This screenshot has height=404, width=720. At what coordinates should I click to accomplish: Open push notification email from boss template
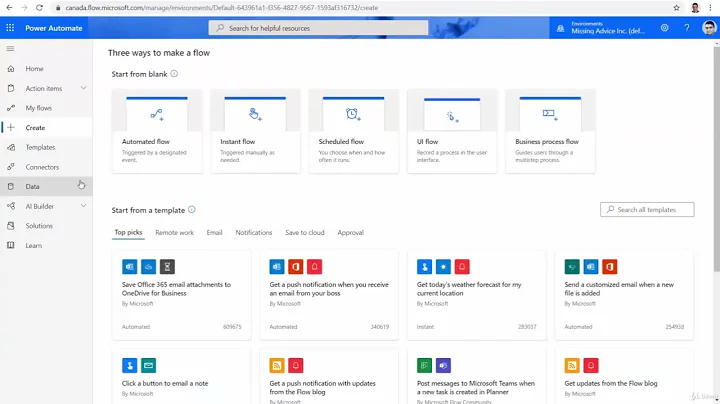(329, 295)
